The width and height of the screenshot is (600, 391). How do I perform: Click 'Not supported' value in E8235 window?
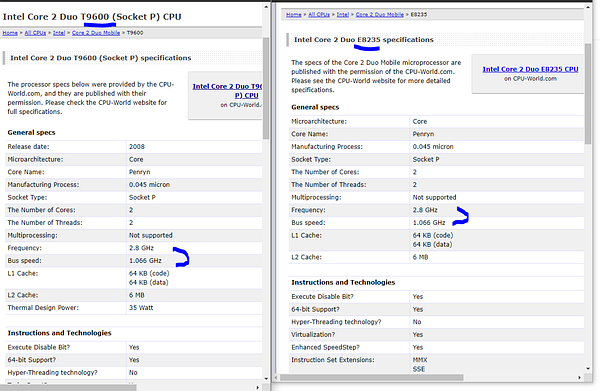(434, 197)
